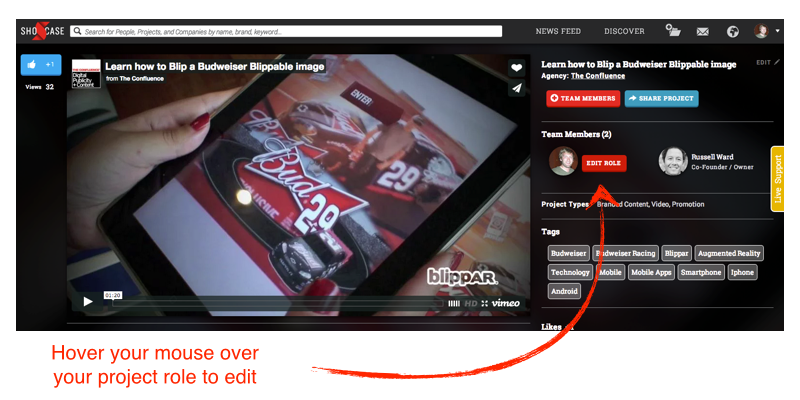
Task: Click the user avatar in header
Action: pos(761,31)
